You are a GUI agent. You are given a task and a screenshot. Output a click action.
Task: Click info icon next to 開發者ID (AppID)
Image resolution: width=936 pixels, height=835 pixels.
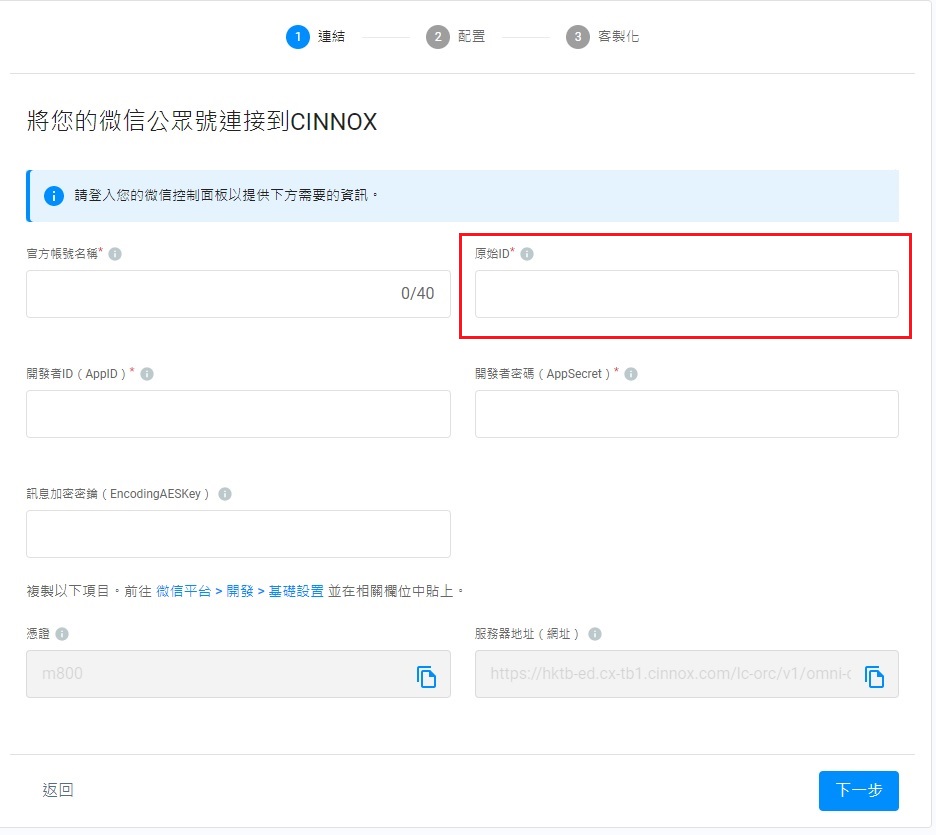tap(147, 374)
